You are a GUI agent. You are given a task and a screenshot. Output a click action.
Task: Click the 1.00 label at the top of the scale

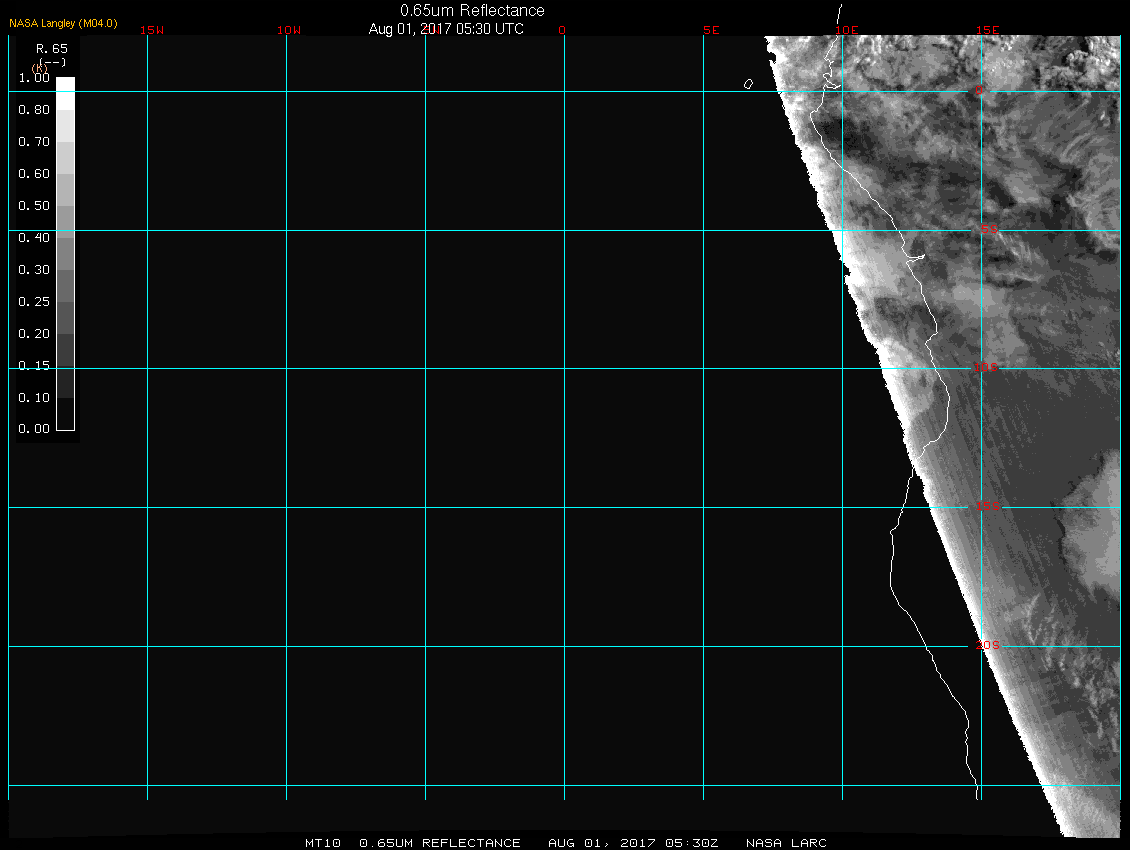coord(34,78)
